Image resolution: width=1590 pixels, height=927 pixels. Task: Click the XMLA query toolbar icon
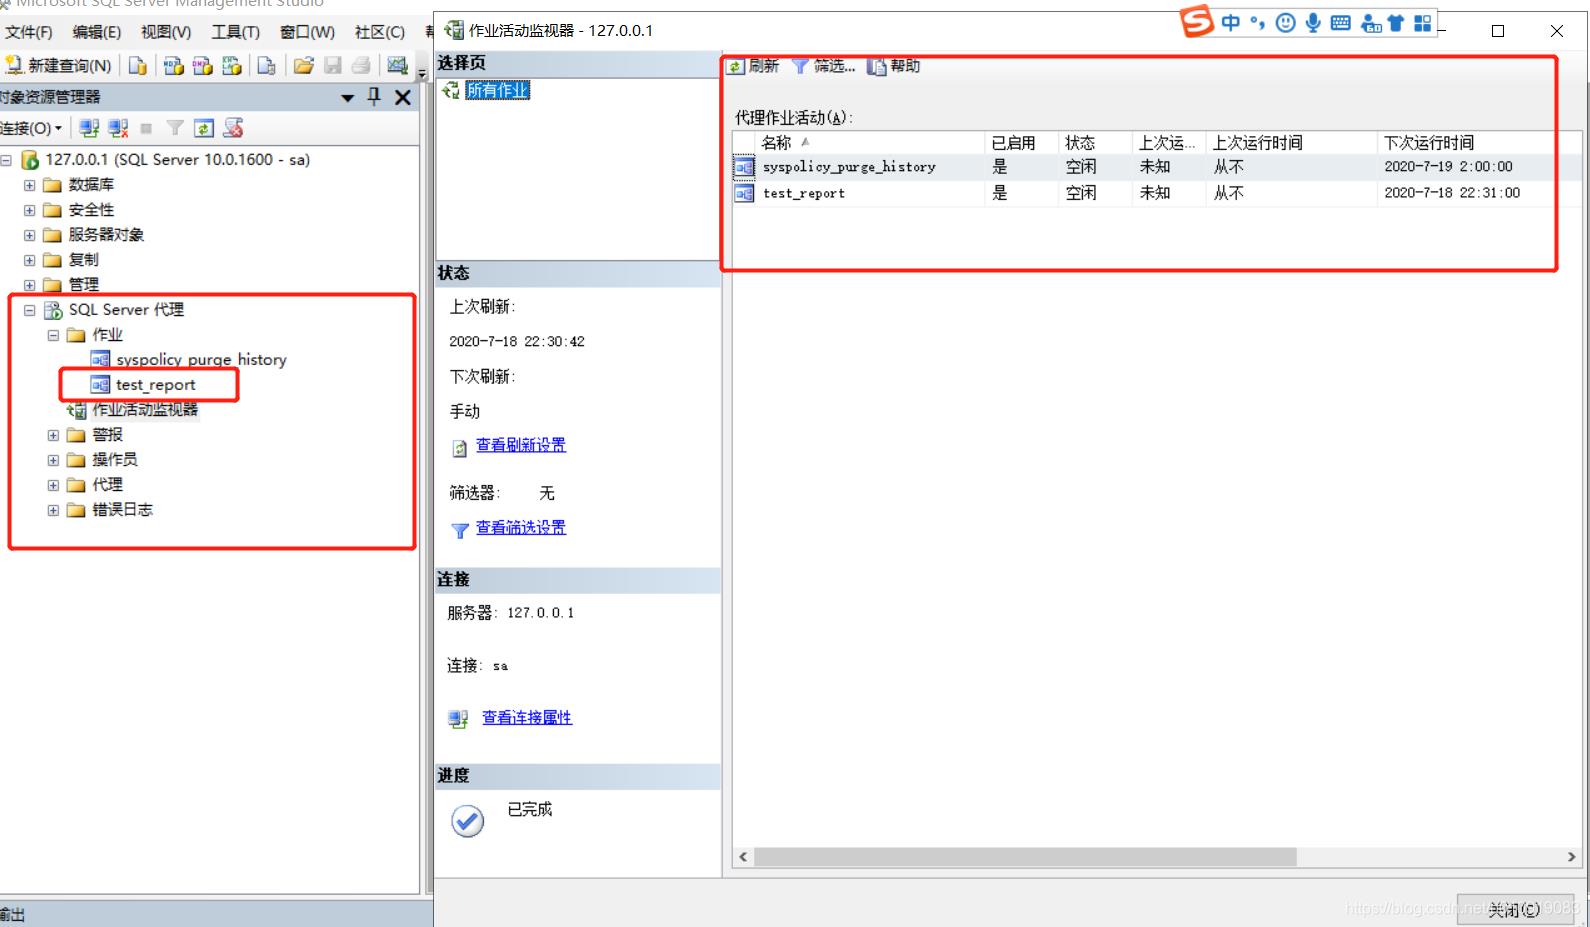pos(232,65)
